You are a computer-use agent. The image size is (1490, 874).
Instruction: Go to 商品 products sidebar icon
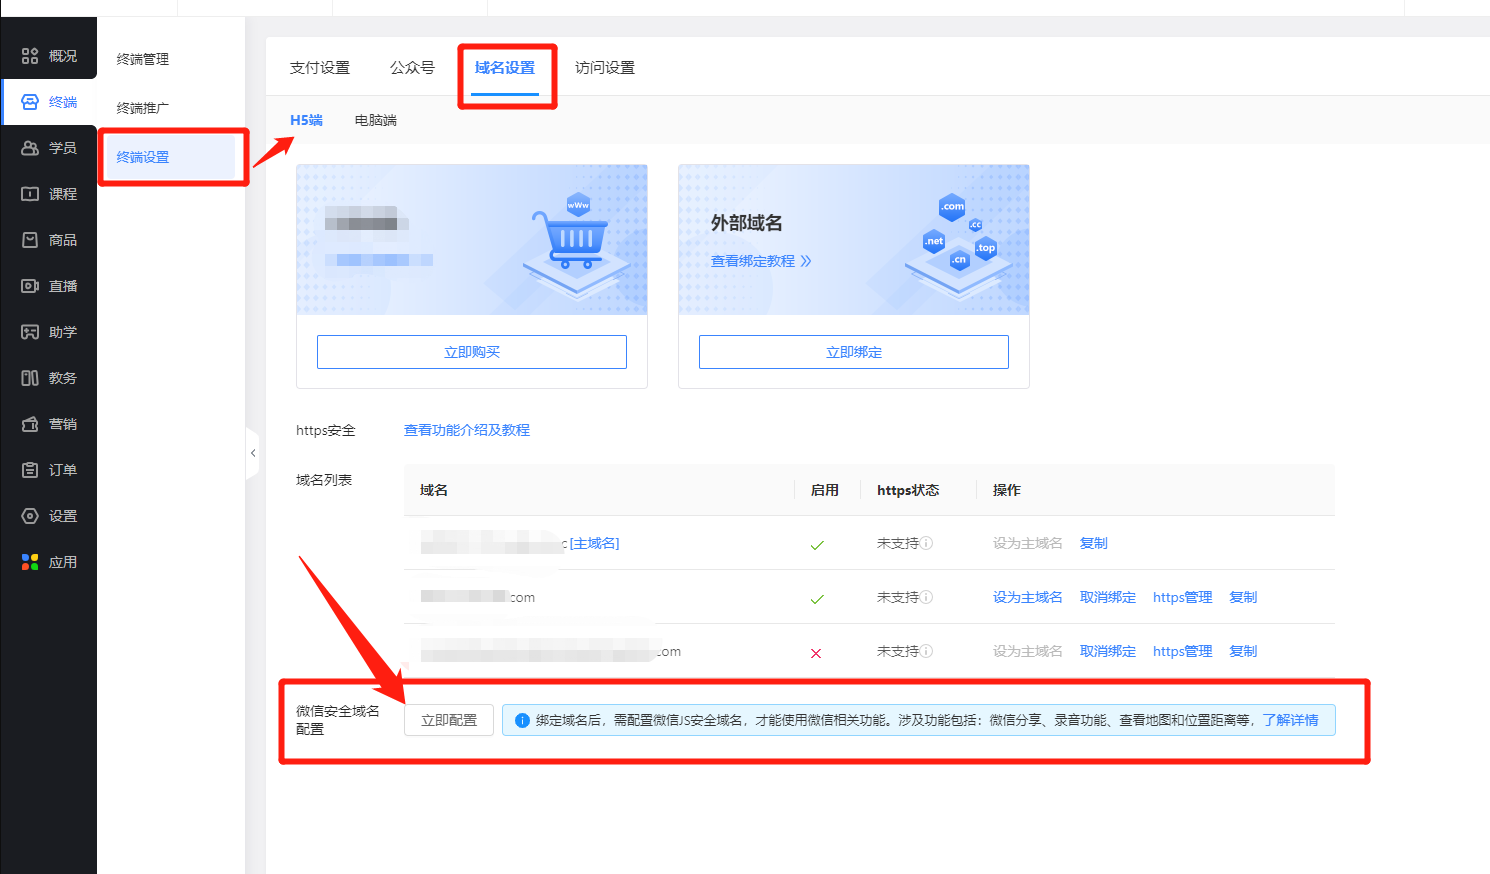30,240
